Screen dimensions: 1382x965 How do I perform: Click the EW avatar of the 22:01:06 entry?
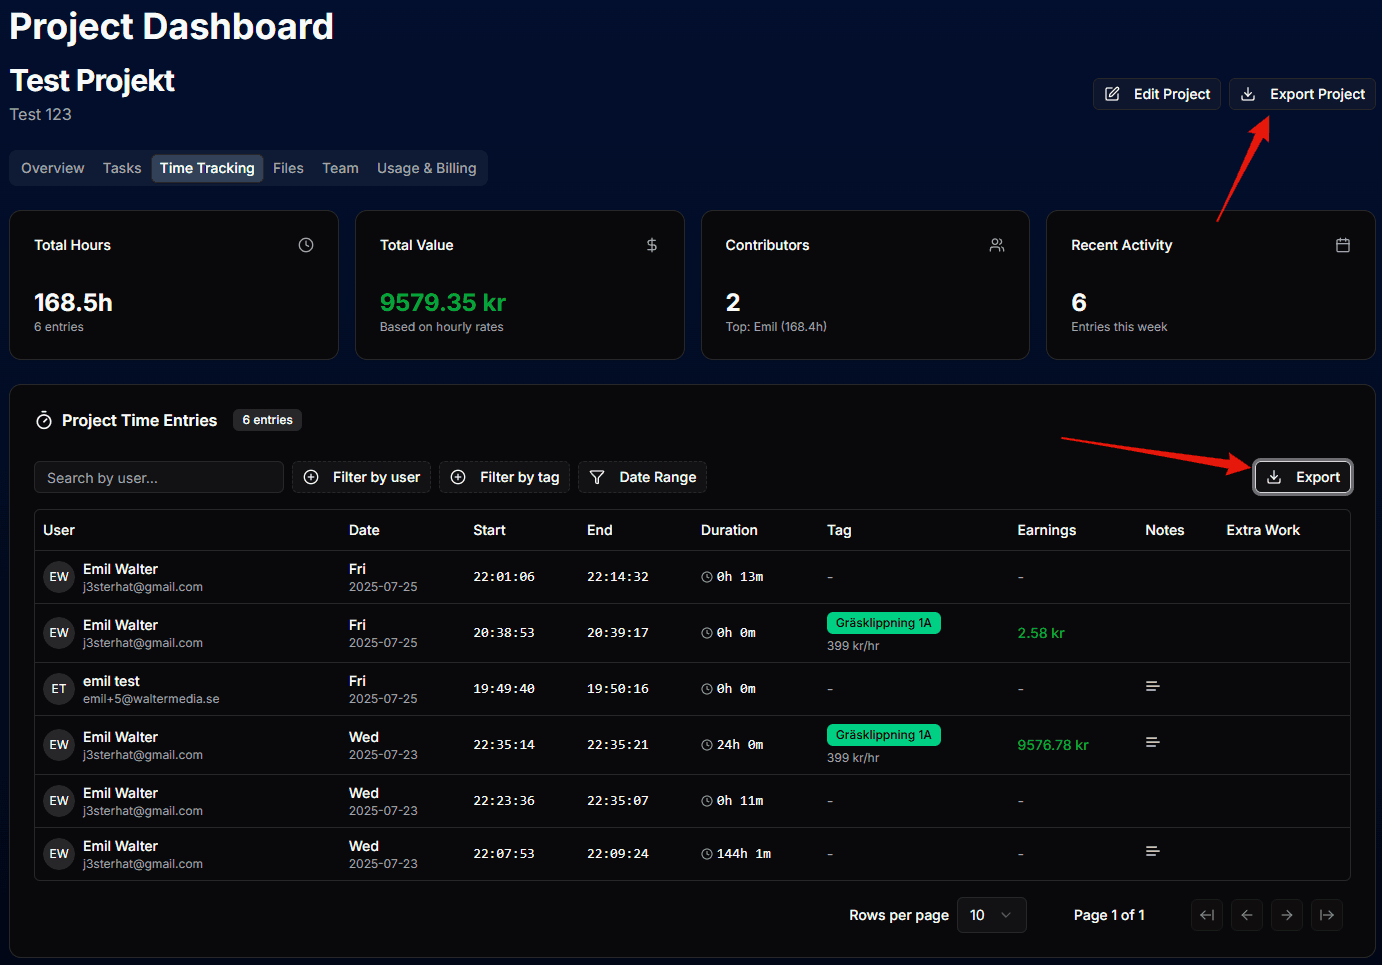59,577
